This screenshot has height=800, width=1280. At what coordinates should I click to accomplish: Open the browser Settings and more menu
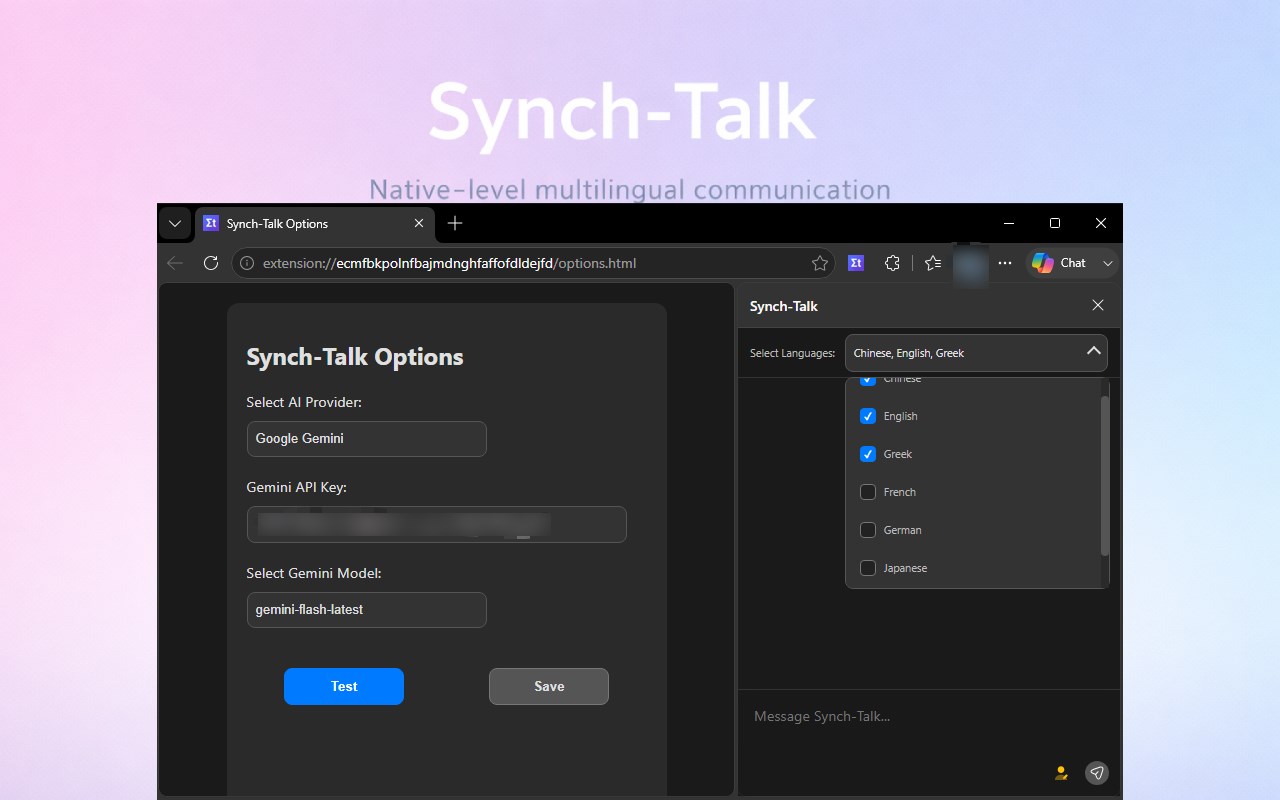[x=1006, y=263]
